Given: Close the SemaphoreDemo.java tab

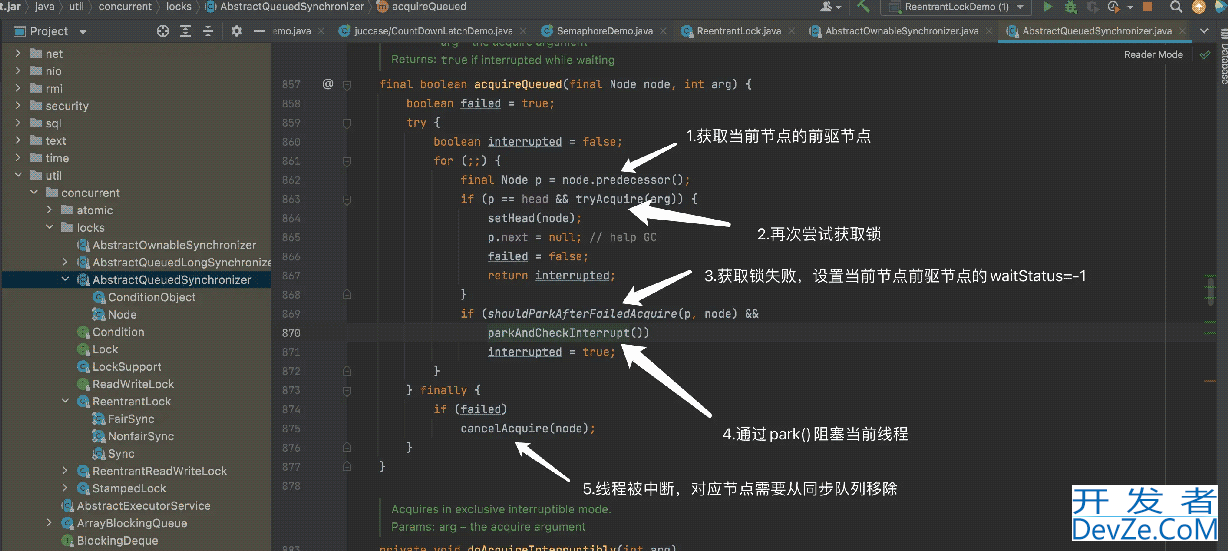Looking at the screenshot, I should coord(663,31).
